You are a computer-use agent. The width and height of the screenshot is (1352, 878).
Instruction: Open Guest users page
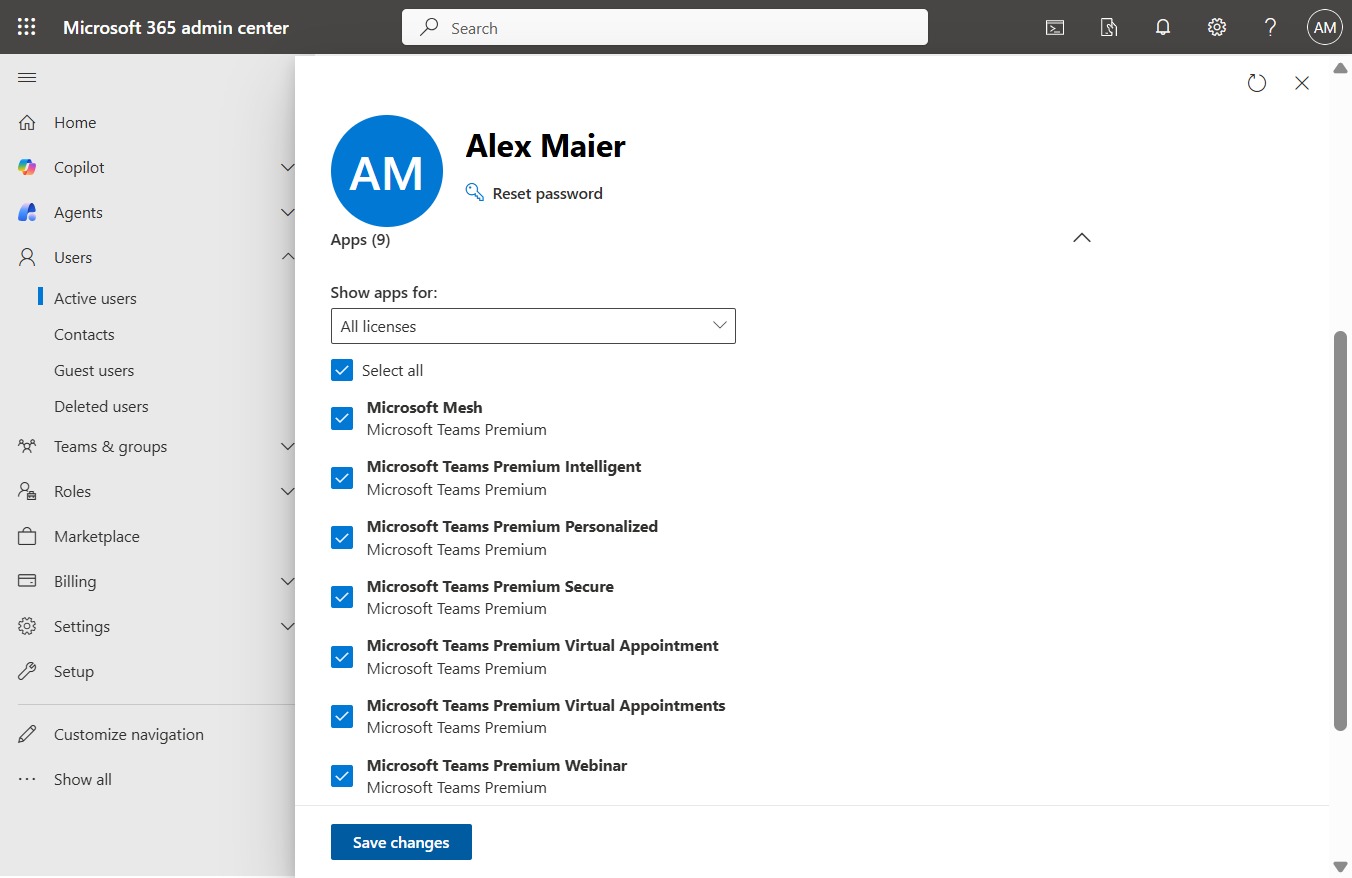(94, 370)
